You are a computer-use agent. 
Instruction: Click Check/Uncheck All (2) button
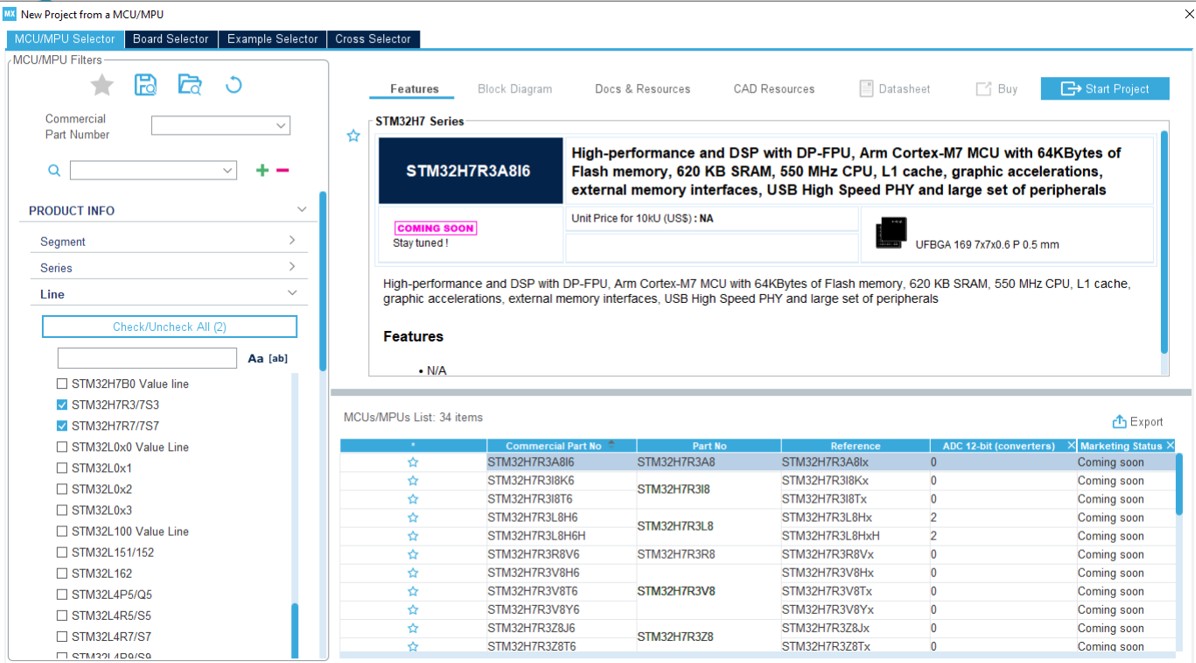click(x=169, y=327)
